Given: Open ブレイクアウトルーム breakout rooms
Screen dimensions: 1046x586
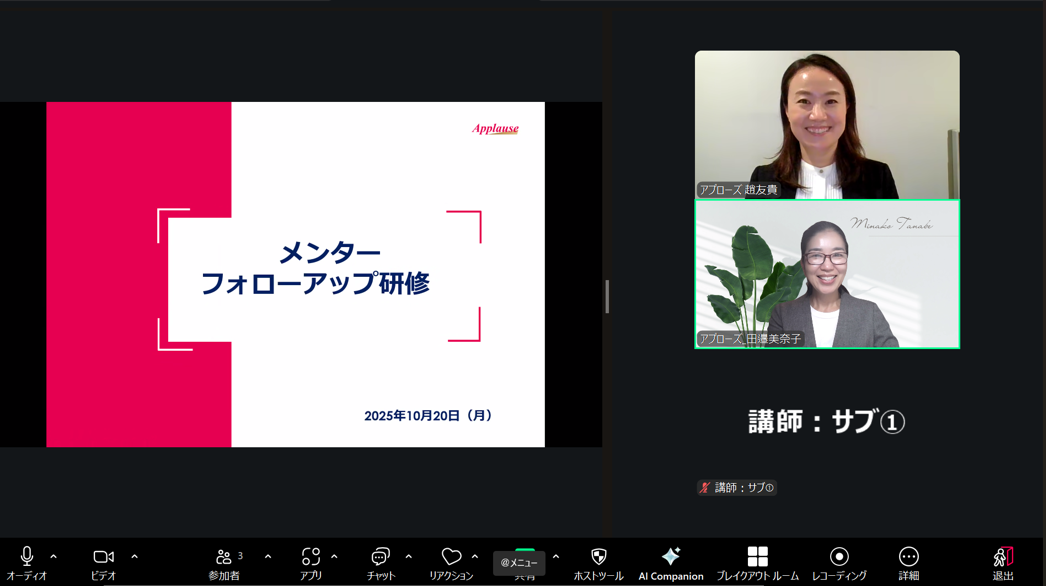Looking at the screenshot, I should tap(757, 558).
